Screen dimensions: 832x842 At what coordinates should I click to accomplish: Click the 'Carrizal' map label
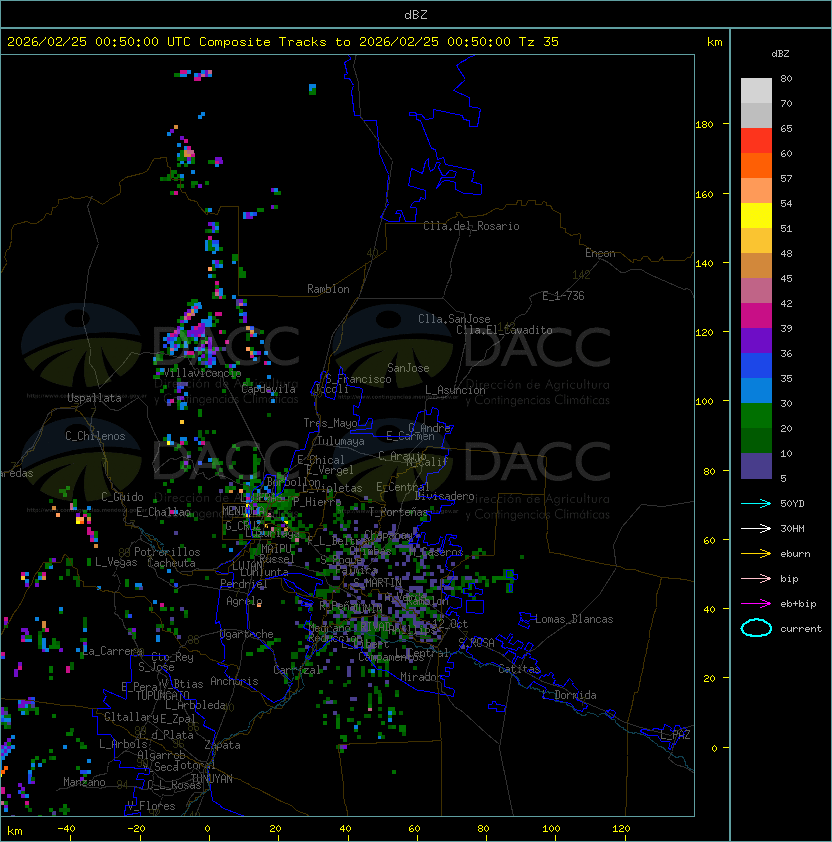(x=297, y=670)
